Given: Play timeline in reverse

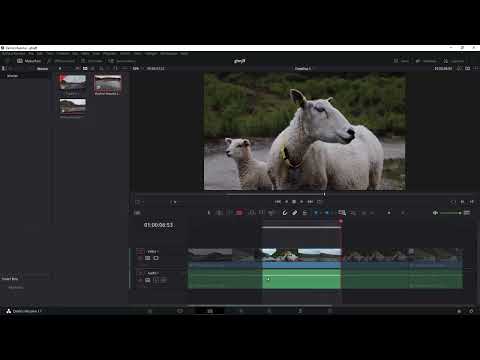Looking at the screenshot, I should coord(286,202).
